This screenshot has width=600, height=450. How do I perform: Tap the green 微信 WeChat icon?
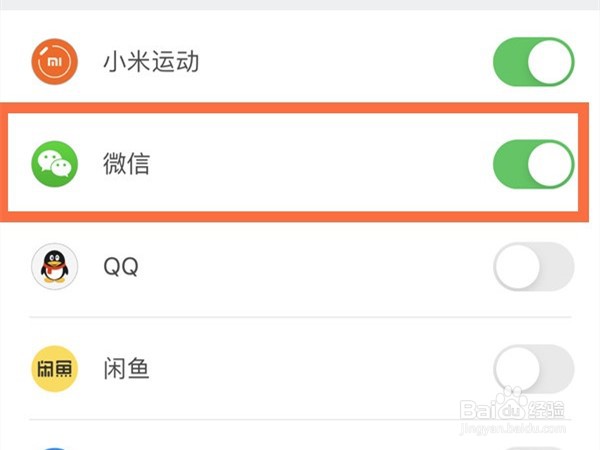point(54,164)
